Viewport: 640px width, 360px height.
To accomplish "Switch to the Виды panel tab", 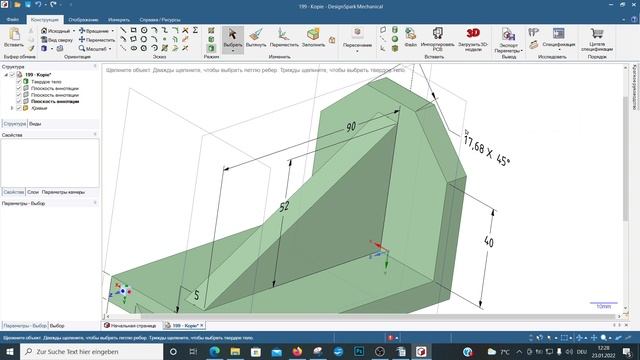I will [35, 124].
